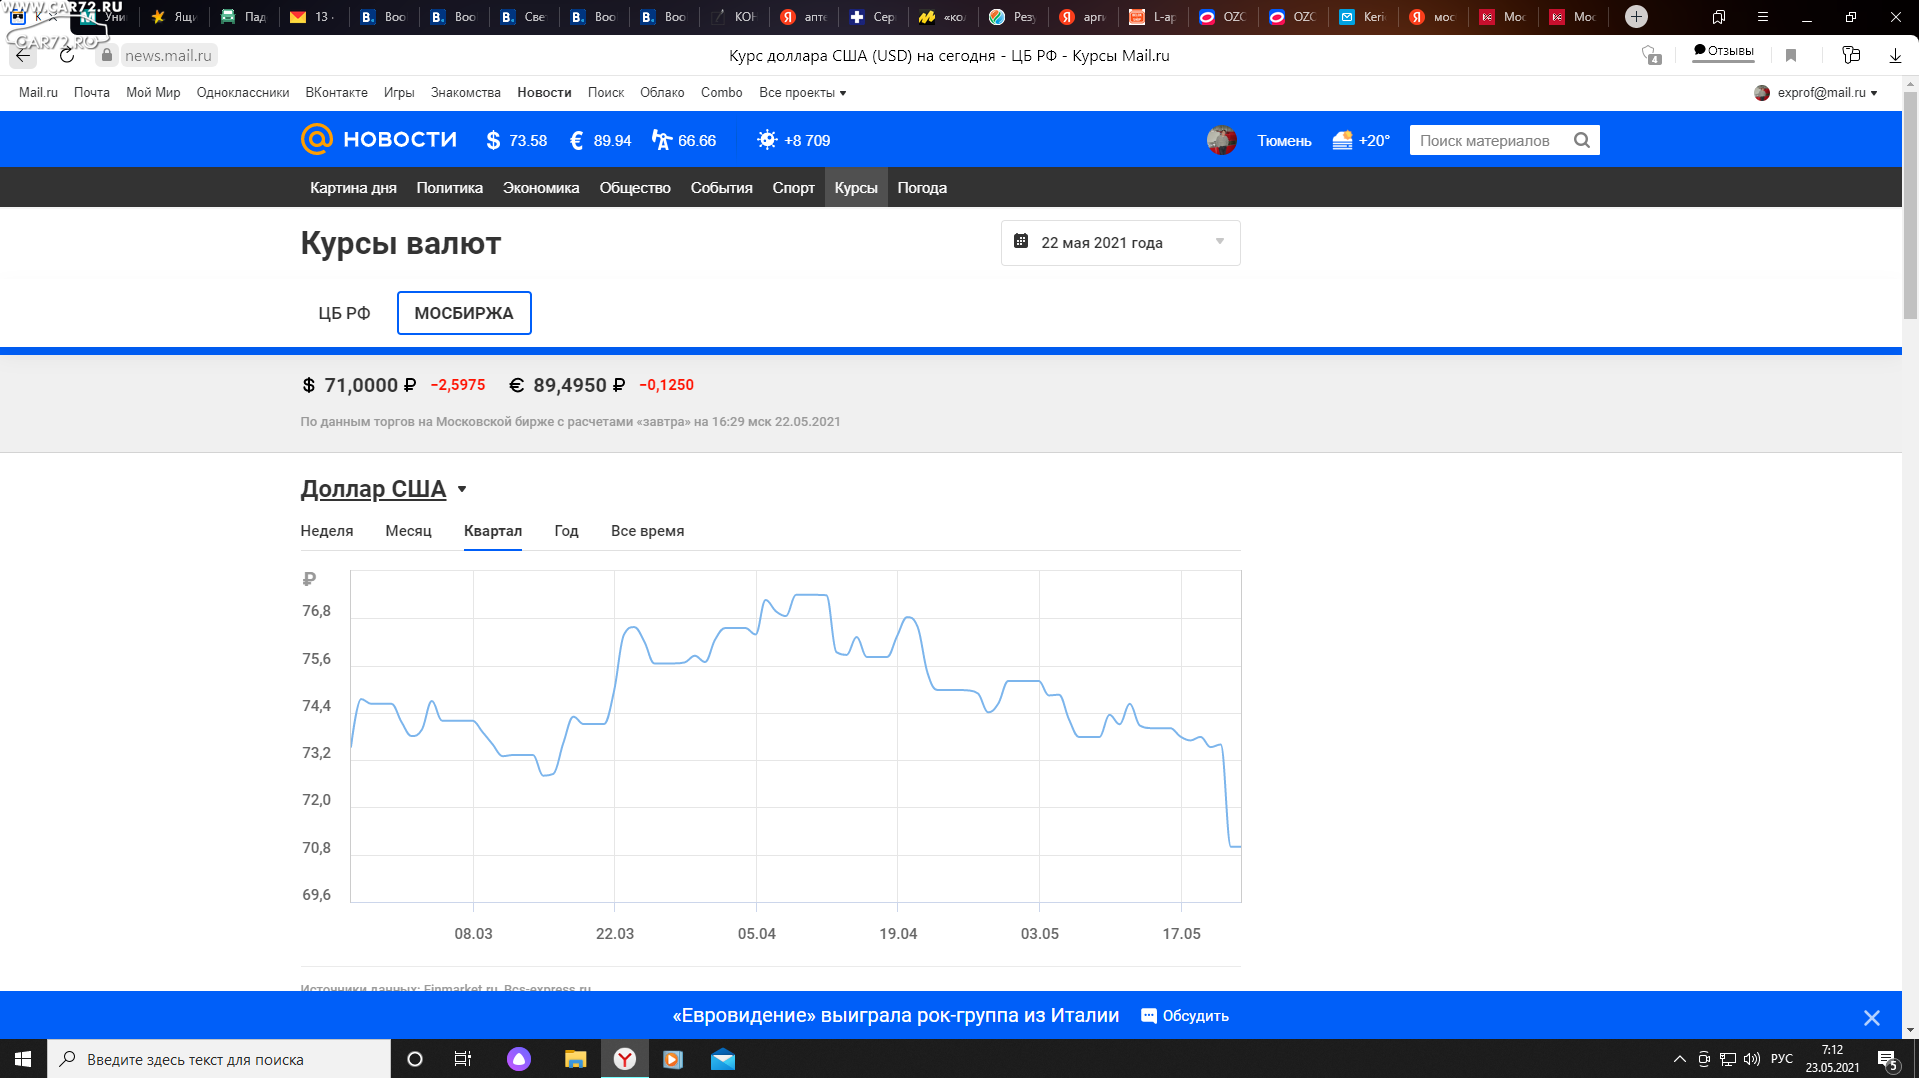
Task: Open ВКонтакте link
Action: tap(336, 92)
